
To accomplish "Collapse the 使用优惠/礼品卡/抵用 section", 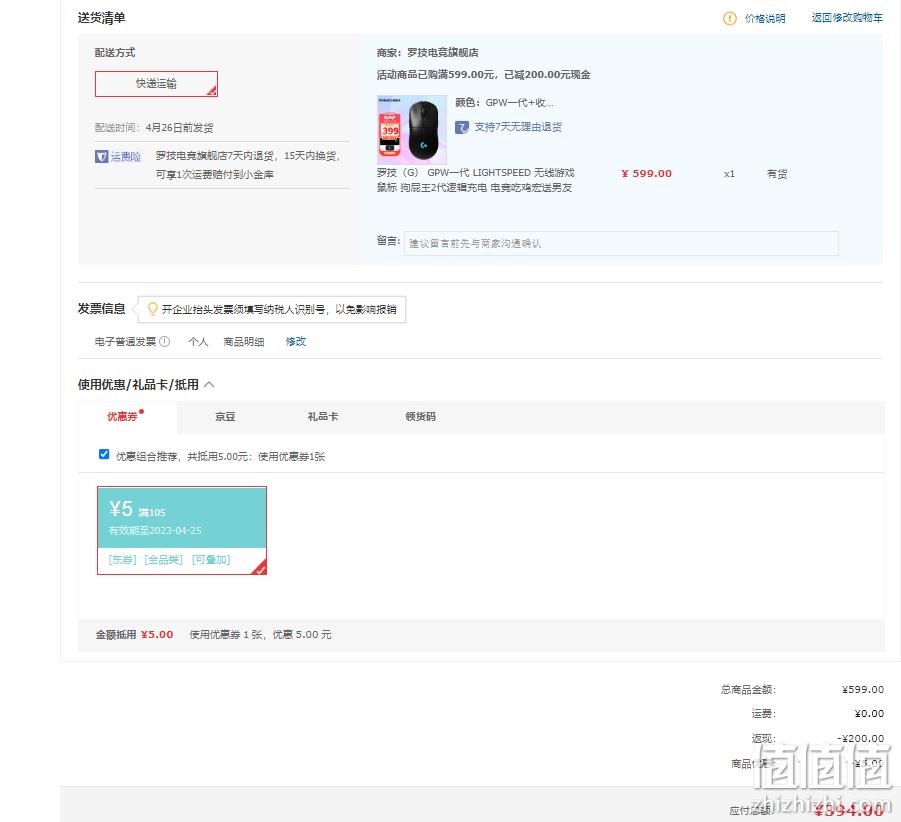I will [x=209, y=385].
